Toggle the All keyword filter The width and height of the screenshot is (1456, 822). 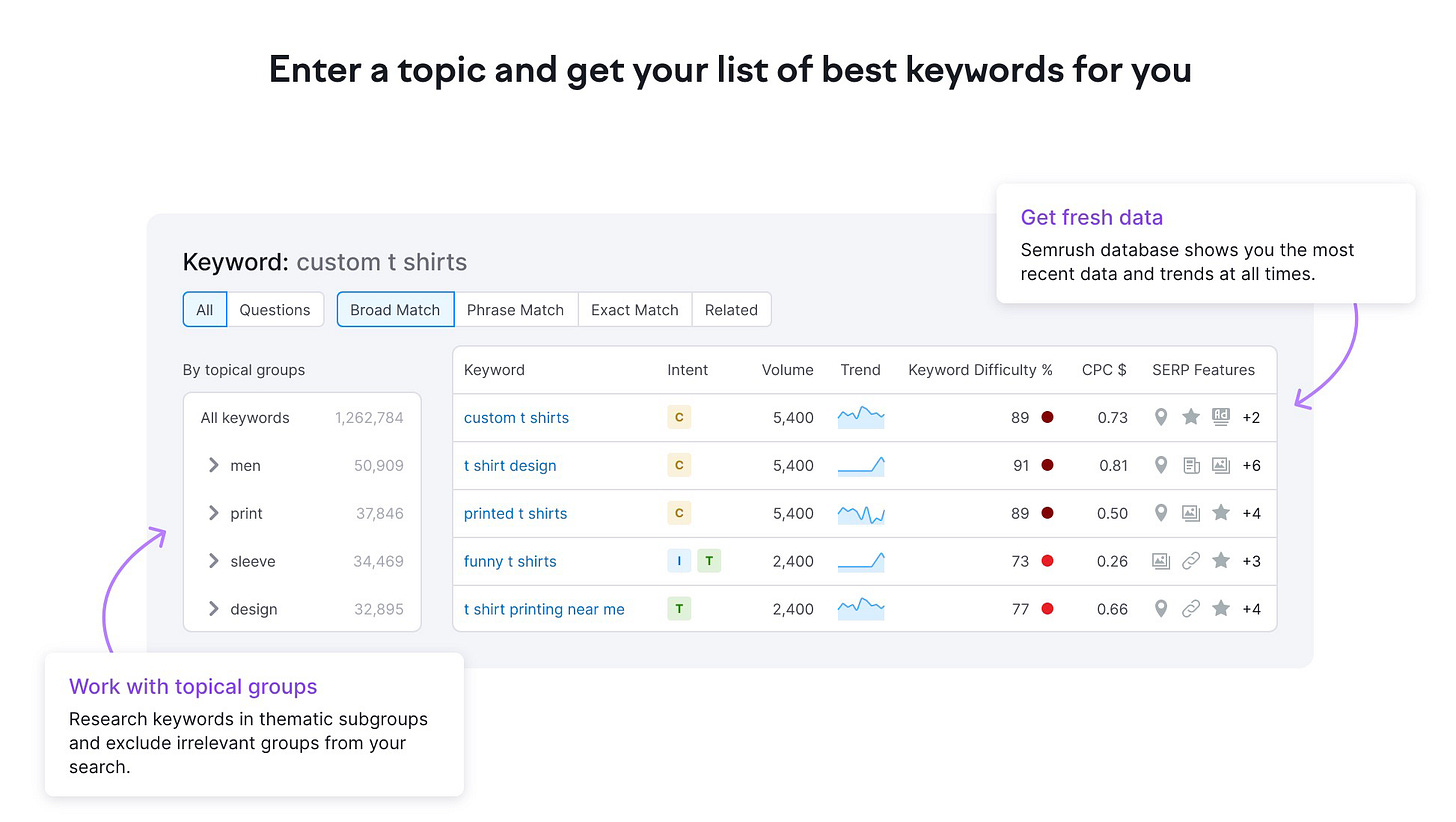[x=205, y=310]
